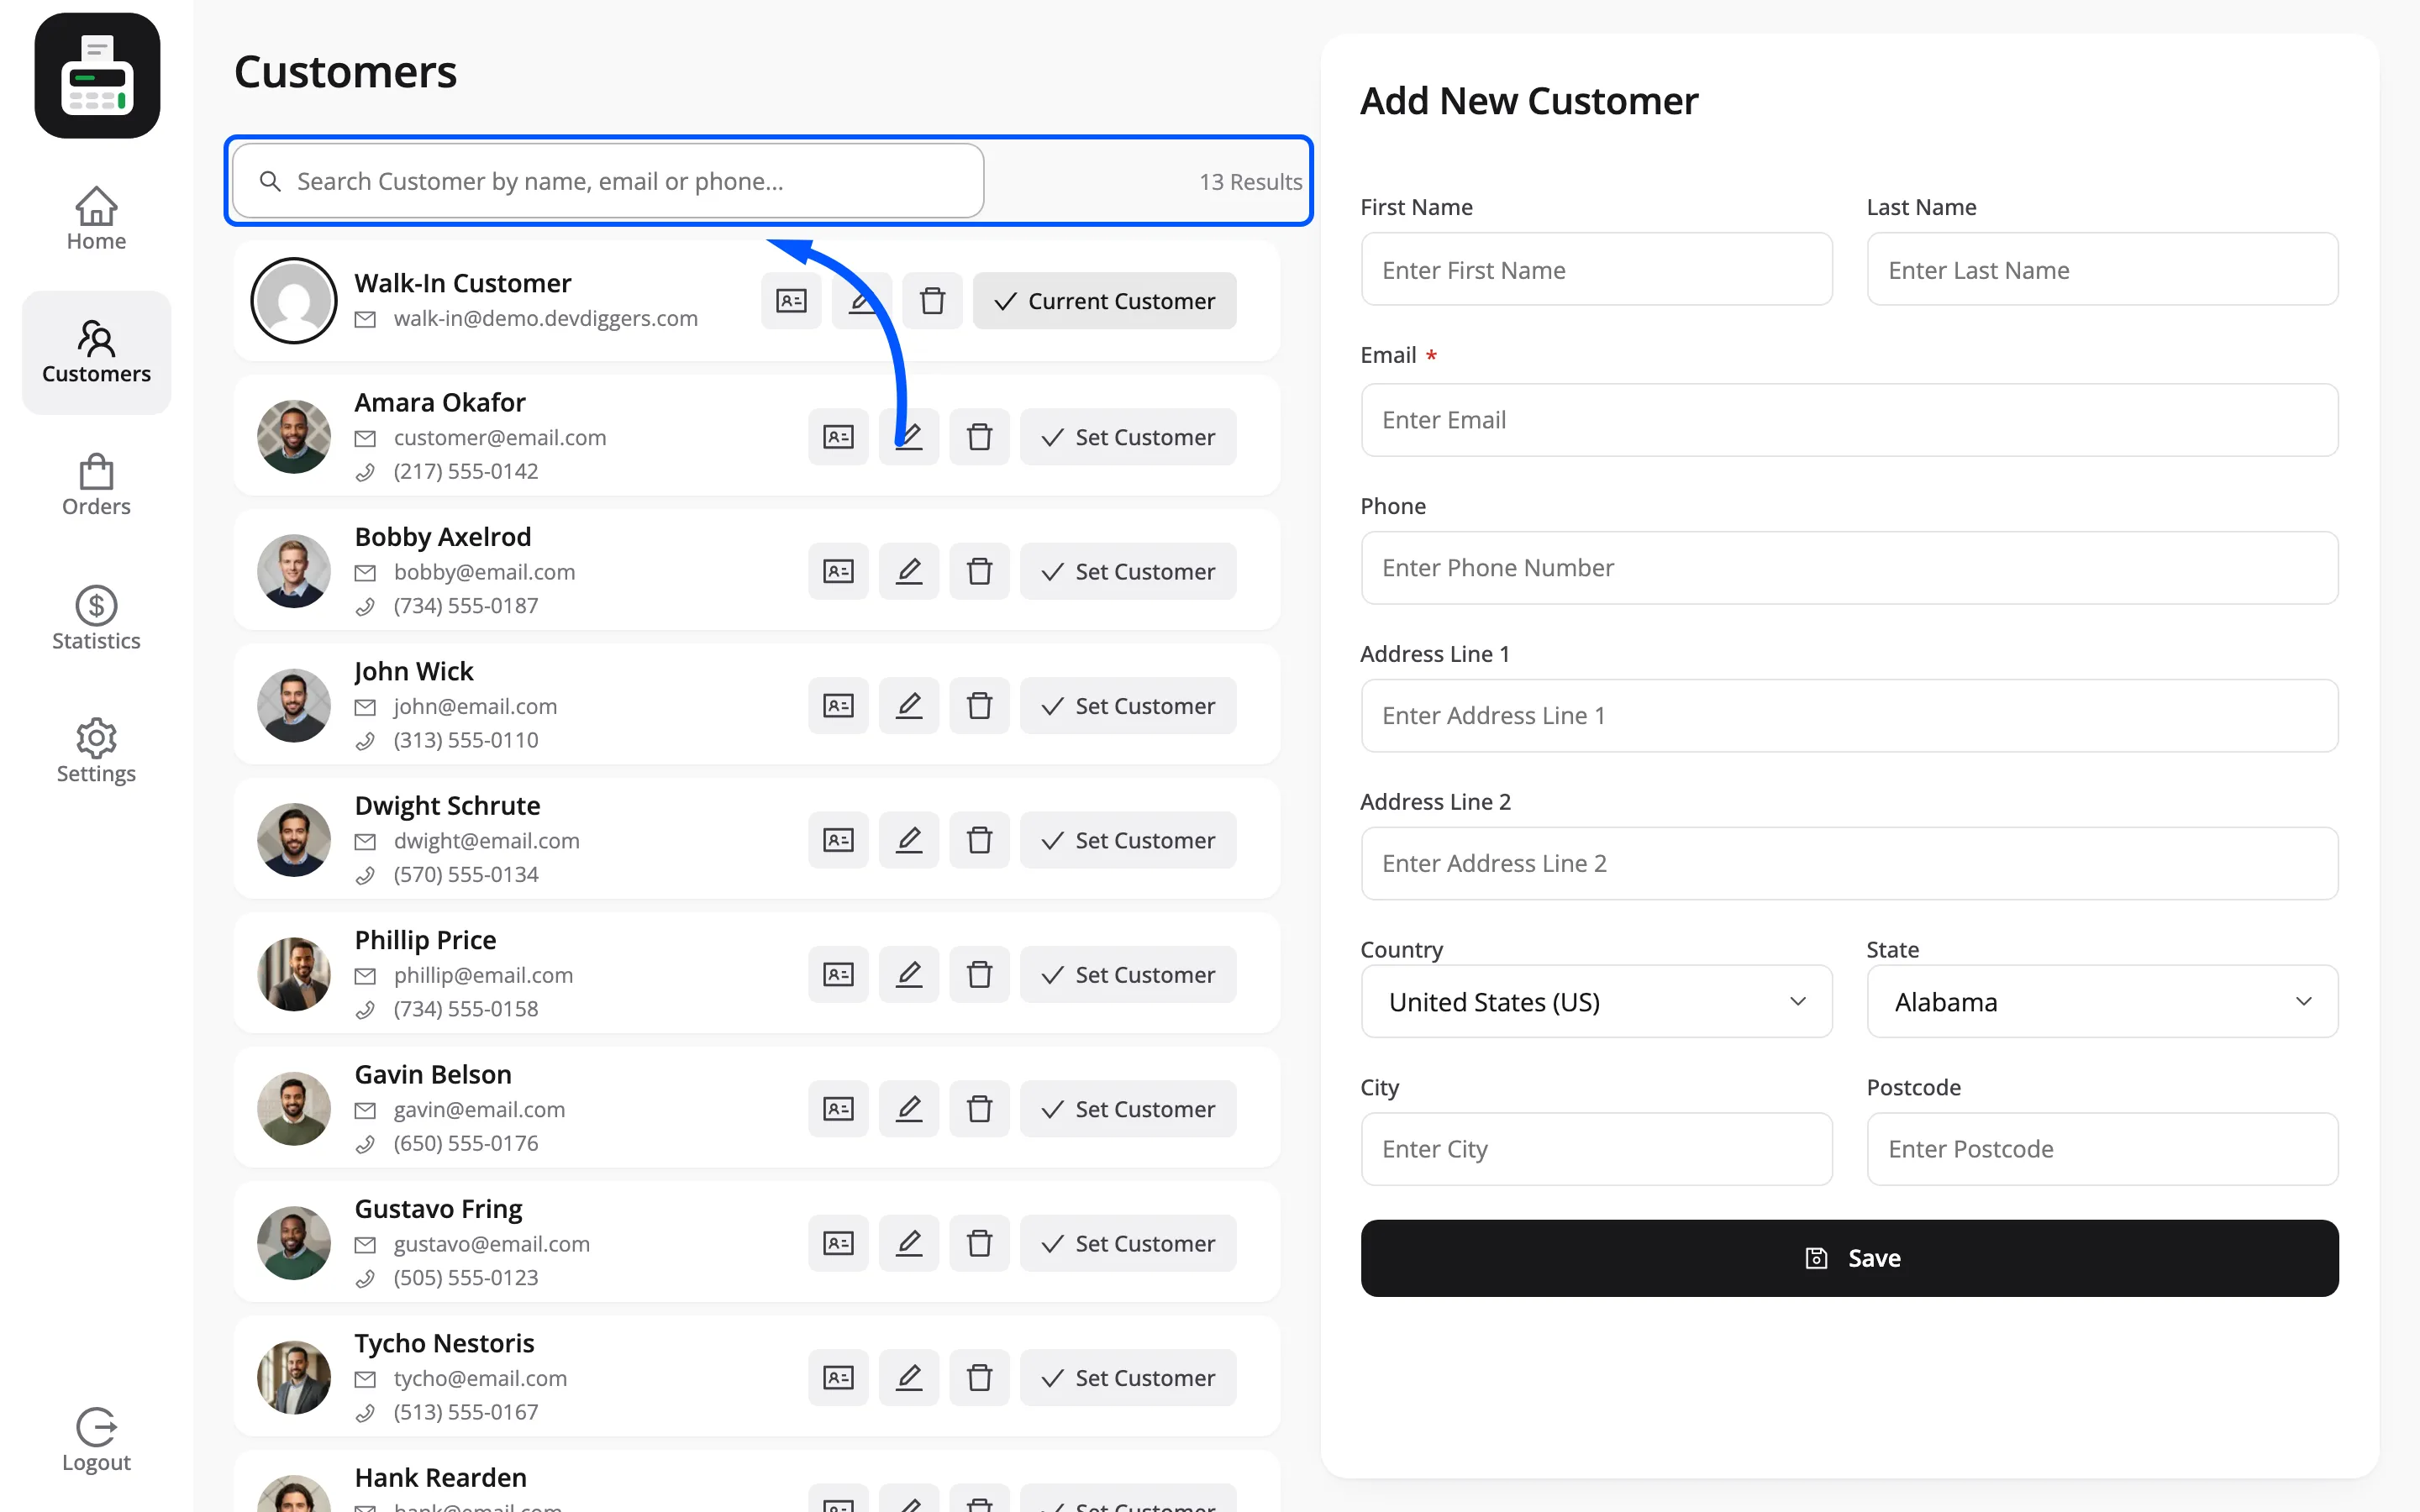The width and height of the screenshot is (2420, 1512).
Task: Edit Gustavo Fring's customer record
Action: [909, 1243]
